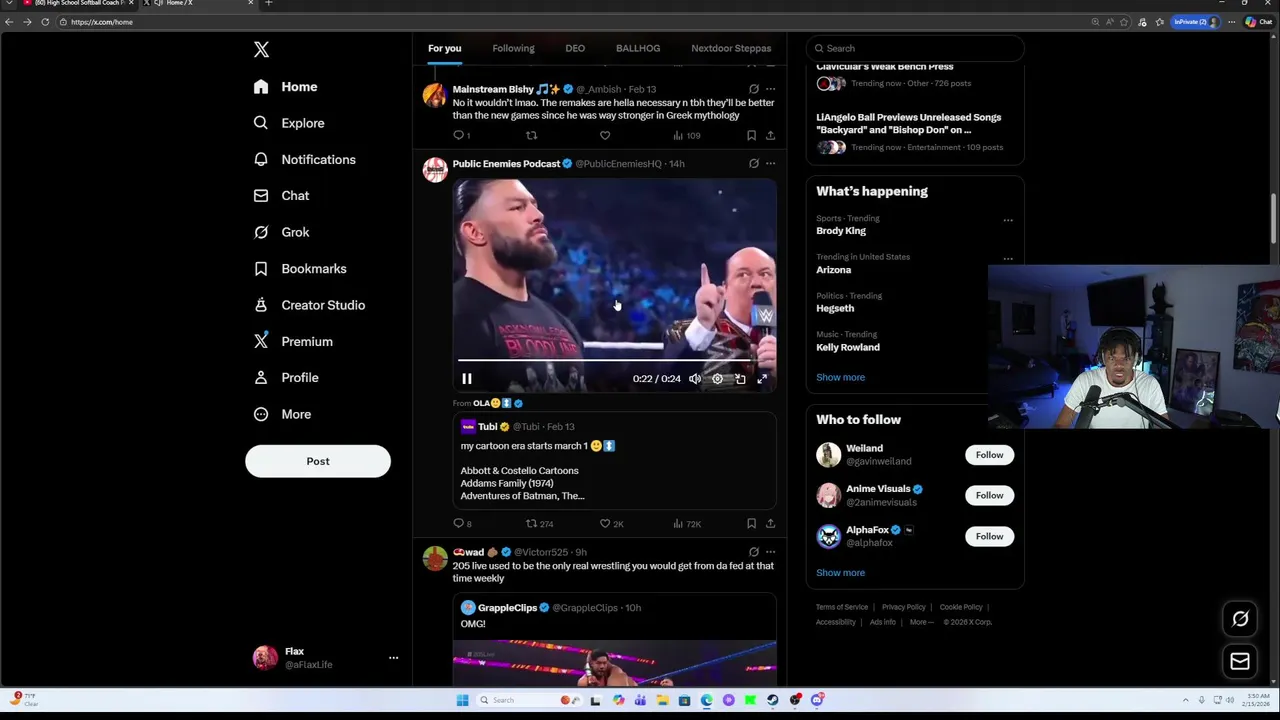
Task: Repost the Mainstream Bishy post
Action: (x=532, y=135)
